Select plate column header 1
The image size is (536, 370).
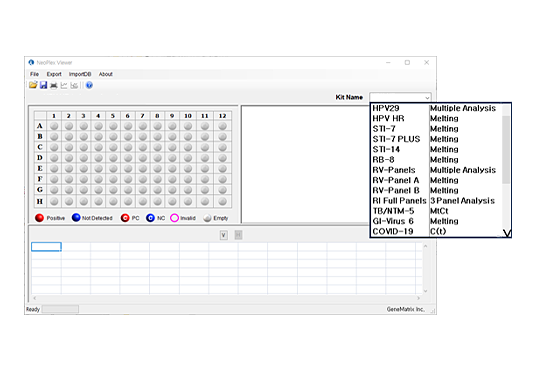click(54, 116)
